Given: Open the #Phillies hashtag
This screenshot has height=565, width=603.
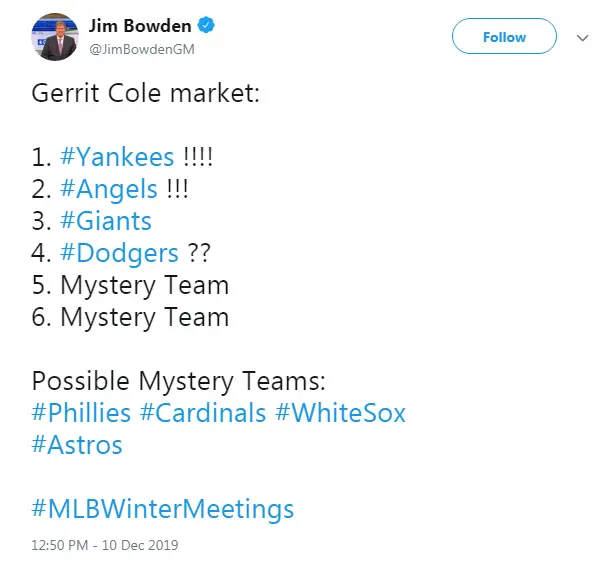Looking at the screenshot, I should pyautogui.click(x=81, y=413).
